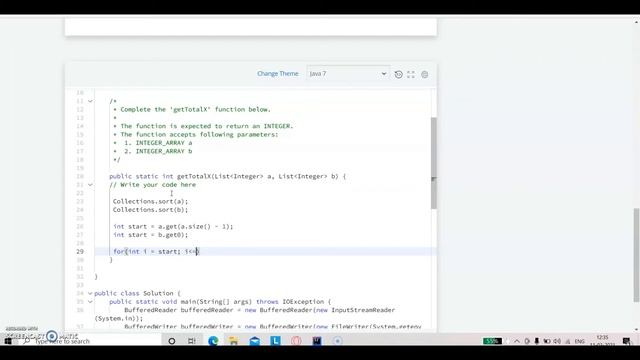Click the code editor vertical scrollbar thumb
This screenshot has width=640, height=360.
433,163
